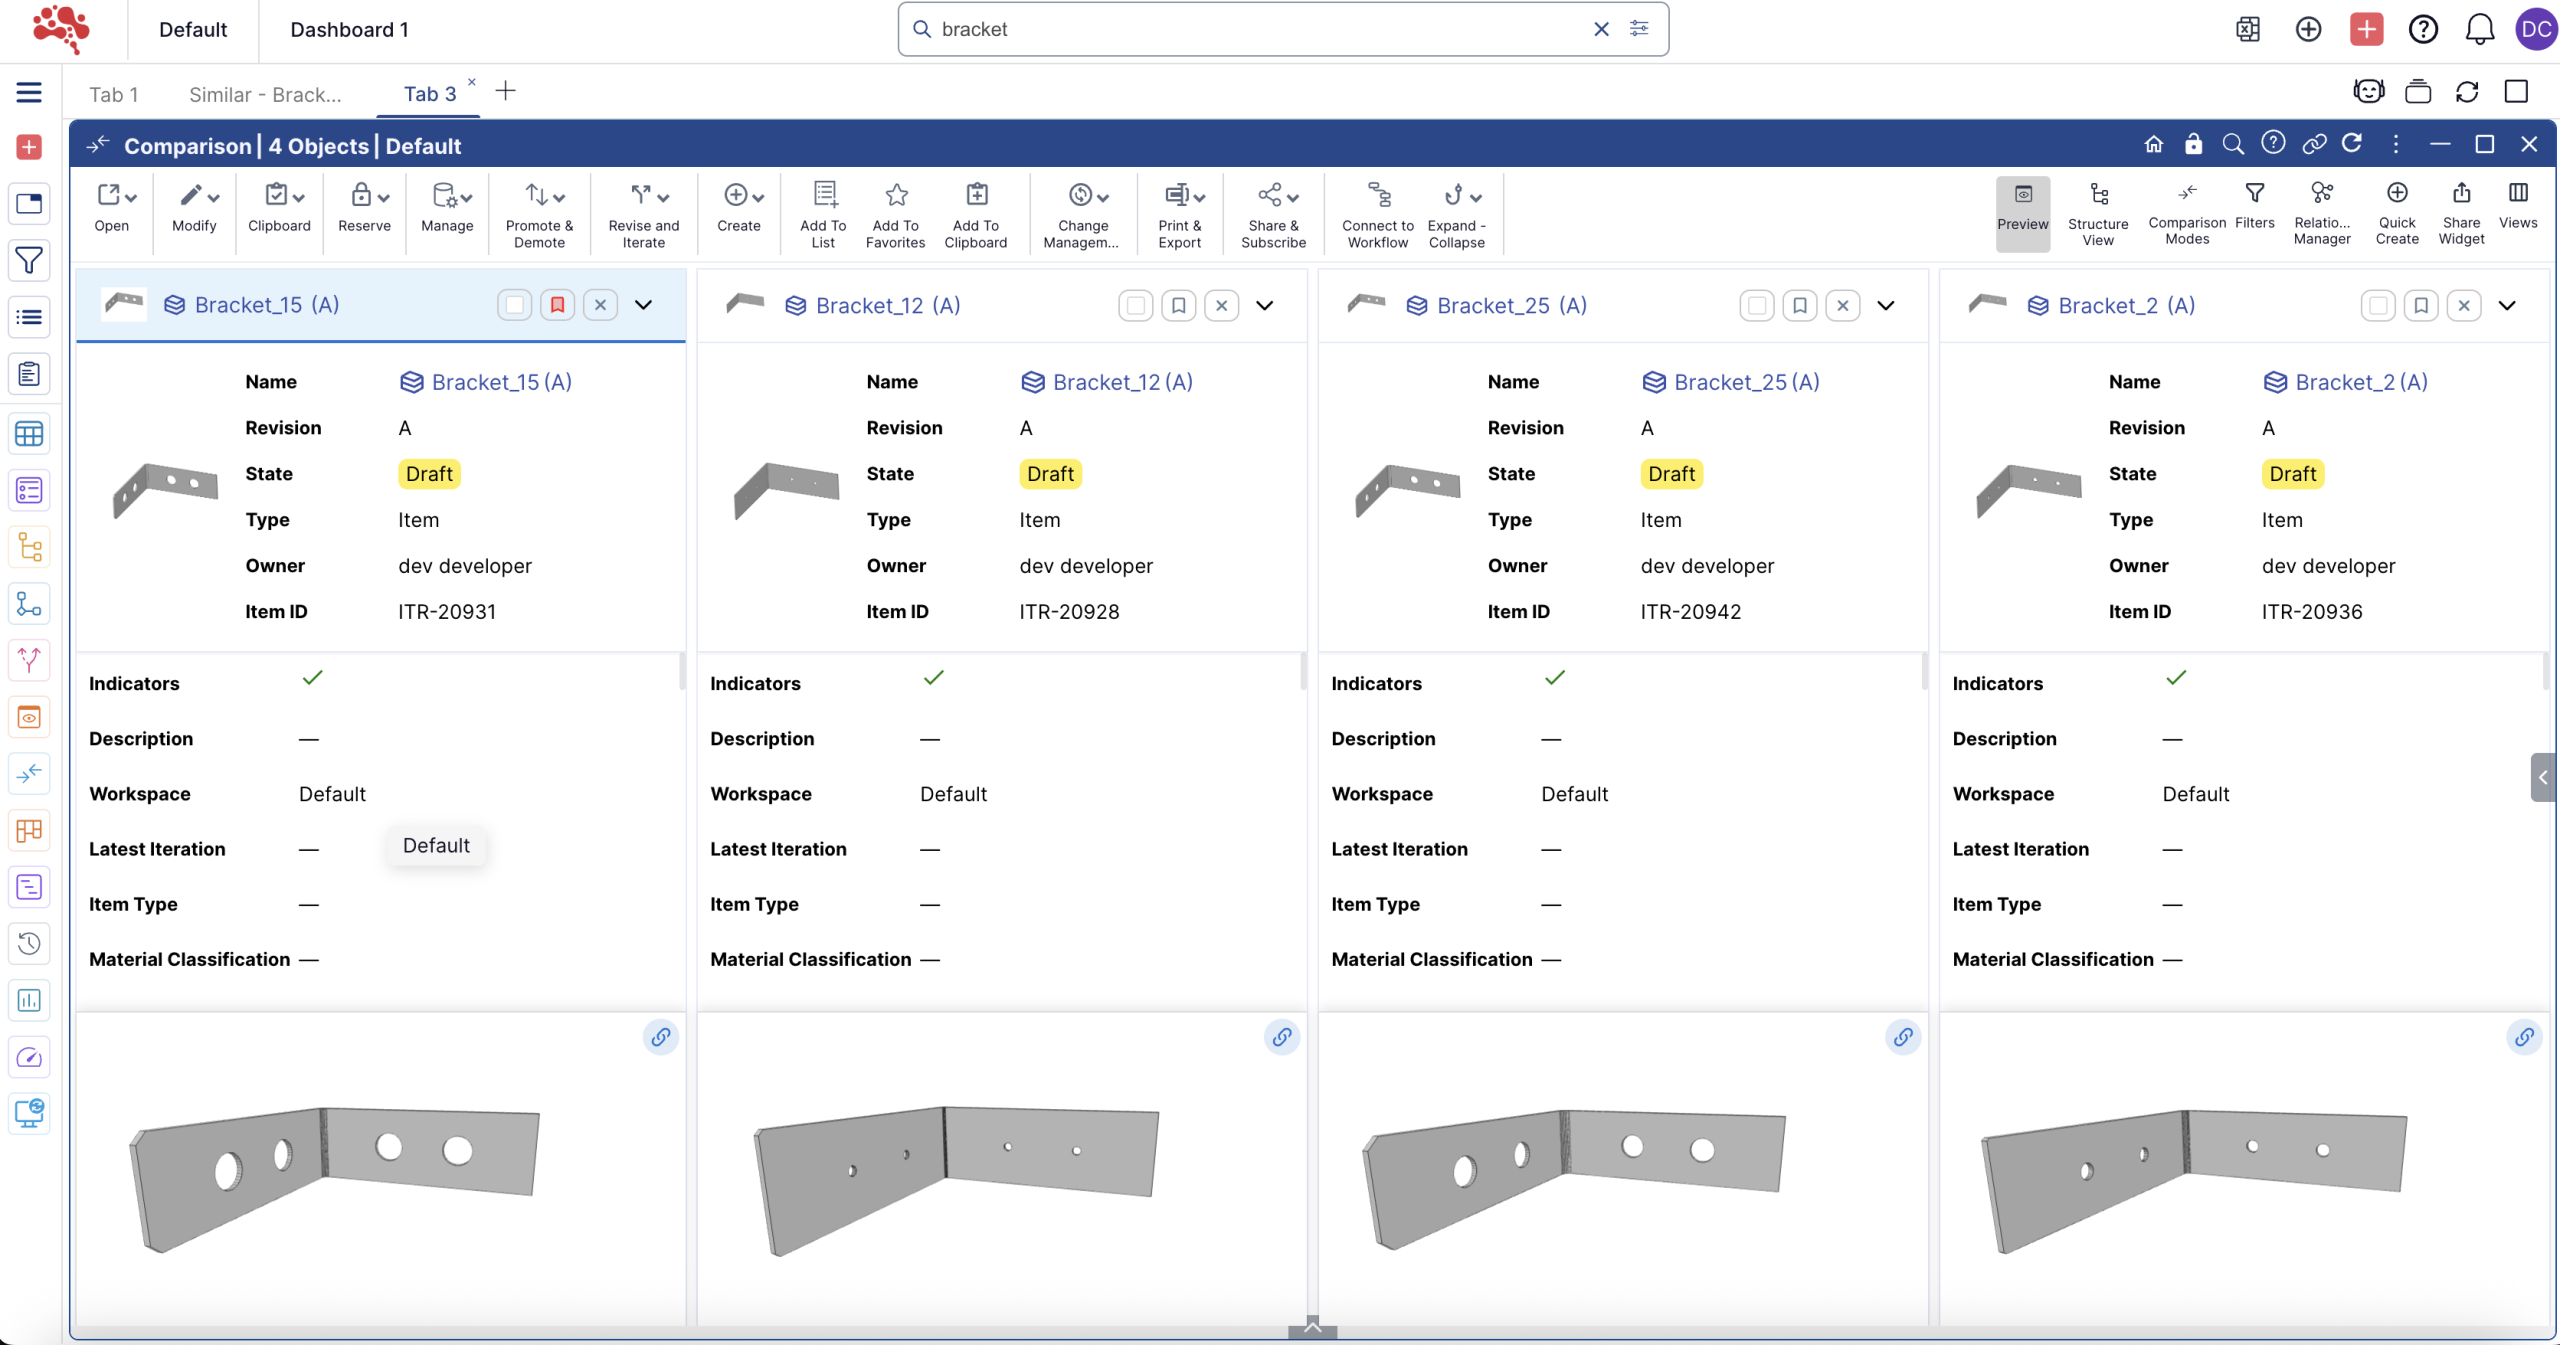Switch to Tab 1

coord(113,94)
